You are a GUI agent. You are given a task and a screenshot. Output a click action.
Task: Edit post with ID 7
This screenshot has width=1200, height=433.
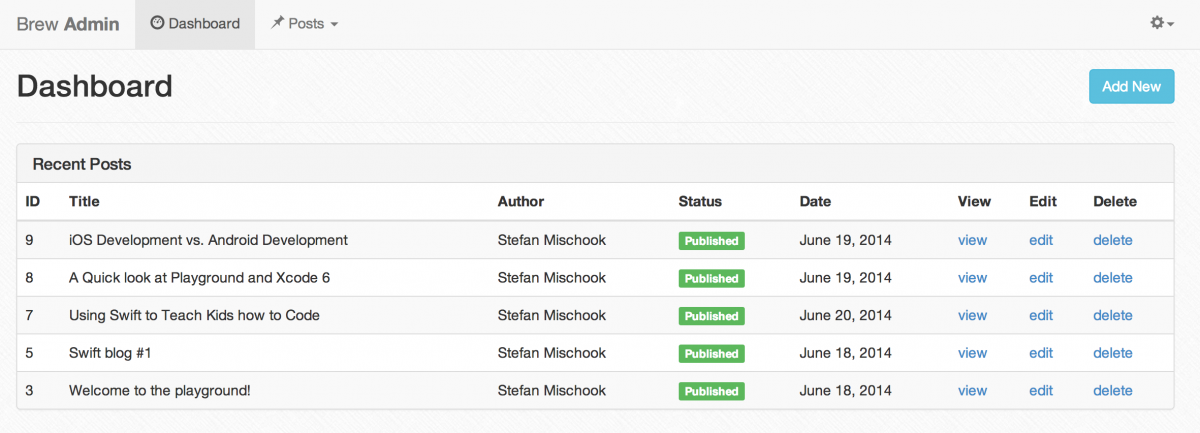click(x=1041, y=315)
